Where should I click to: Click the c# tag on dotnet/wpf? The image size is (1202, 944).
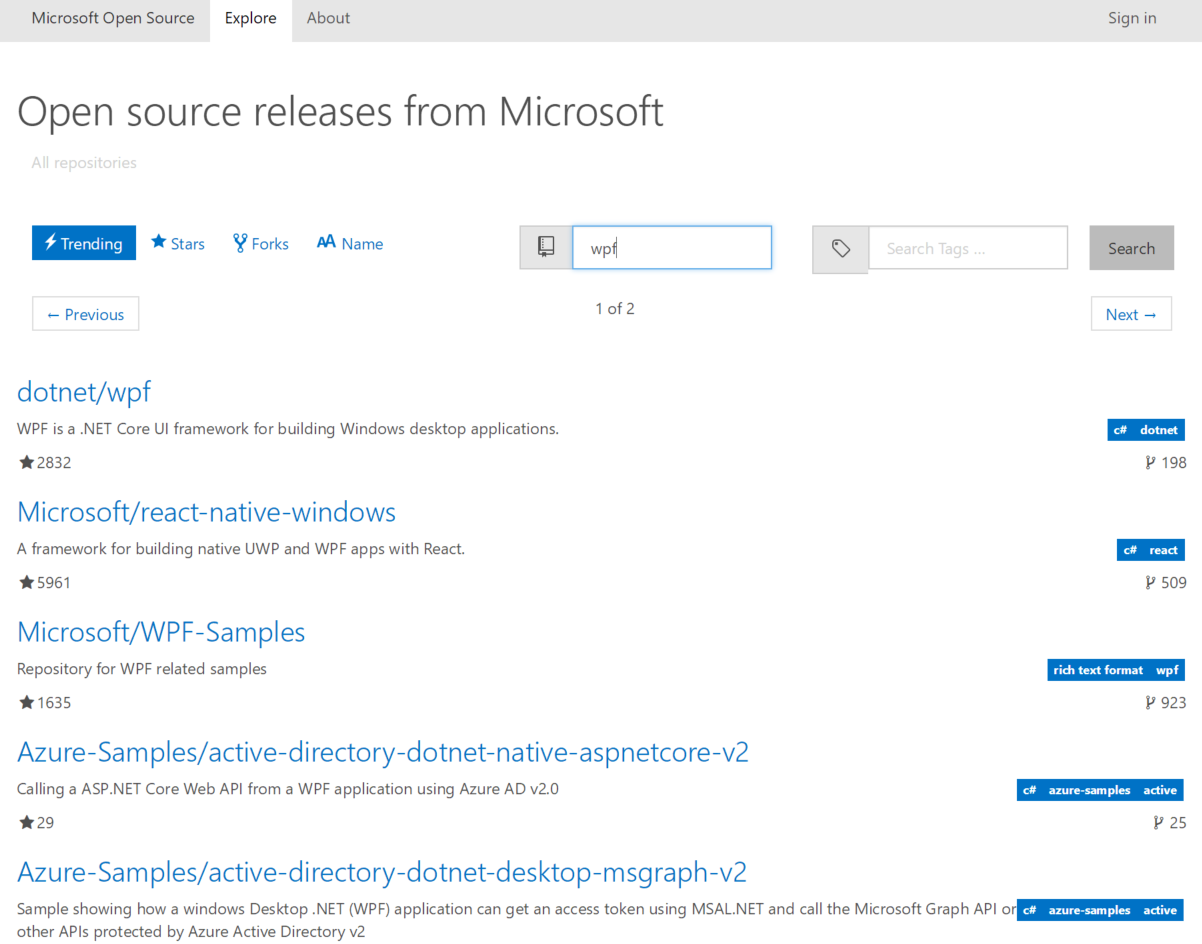tap(1120, 430)
